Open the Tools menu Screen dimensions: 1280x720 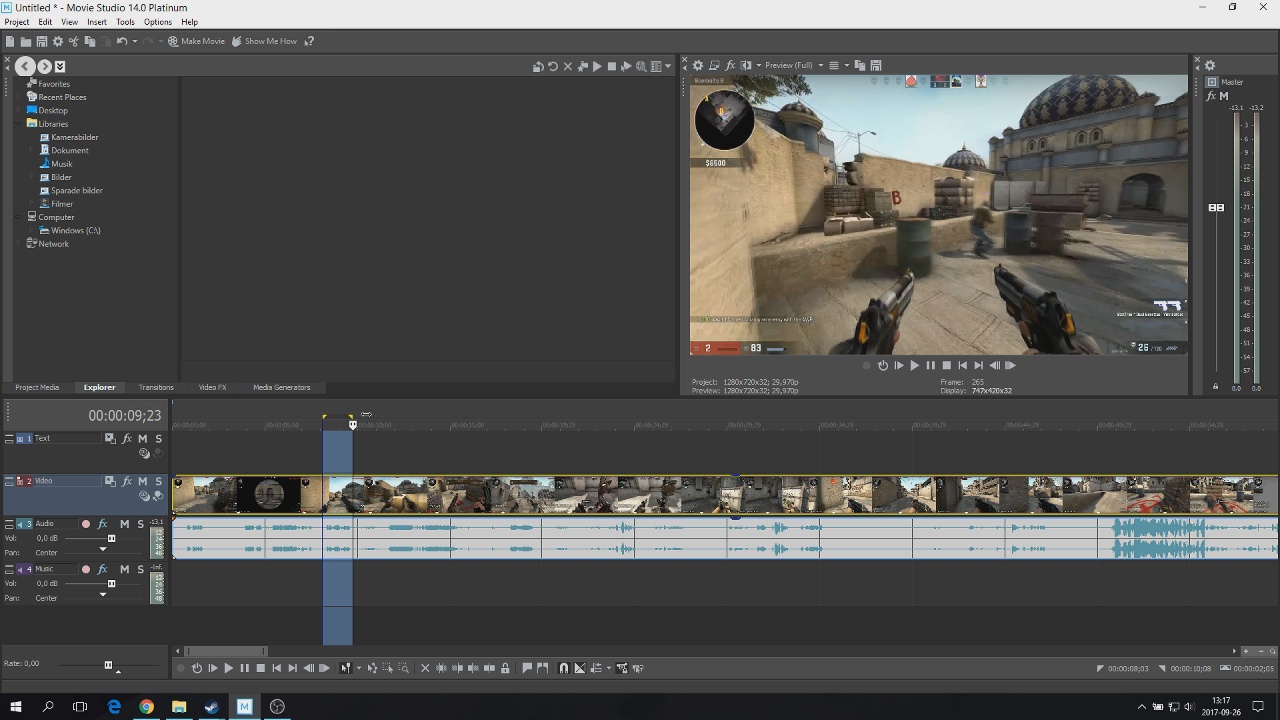pyautogui.click(x=125, y=22)
